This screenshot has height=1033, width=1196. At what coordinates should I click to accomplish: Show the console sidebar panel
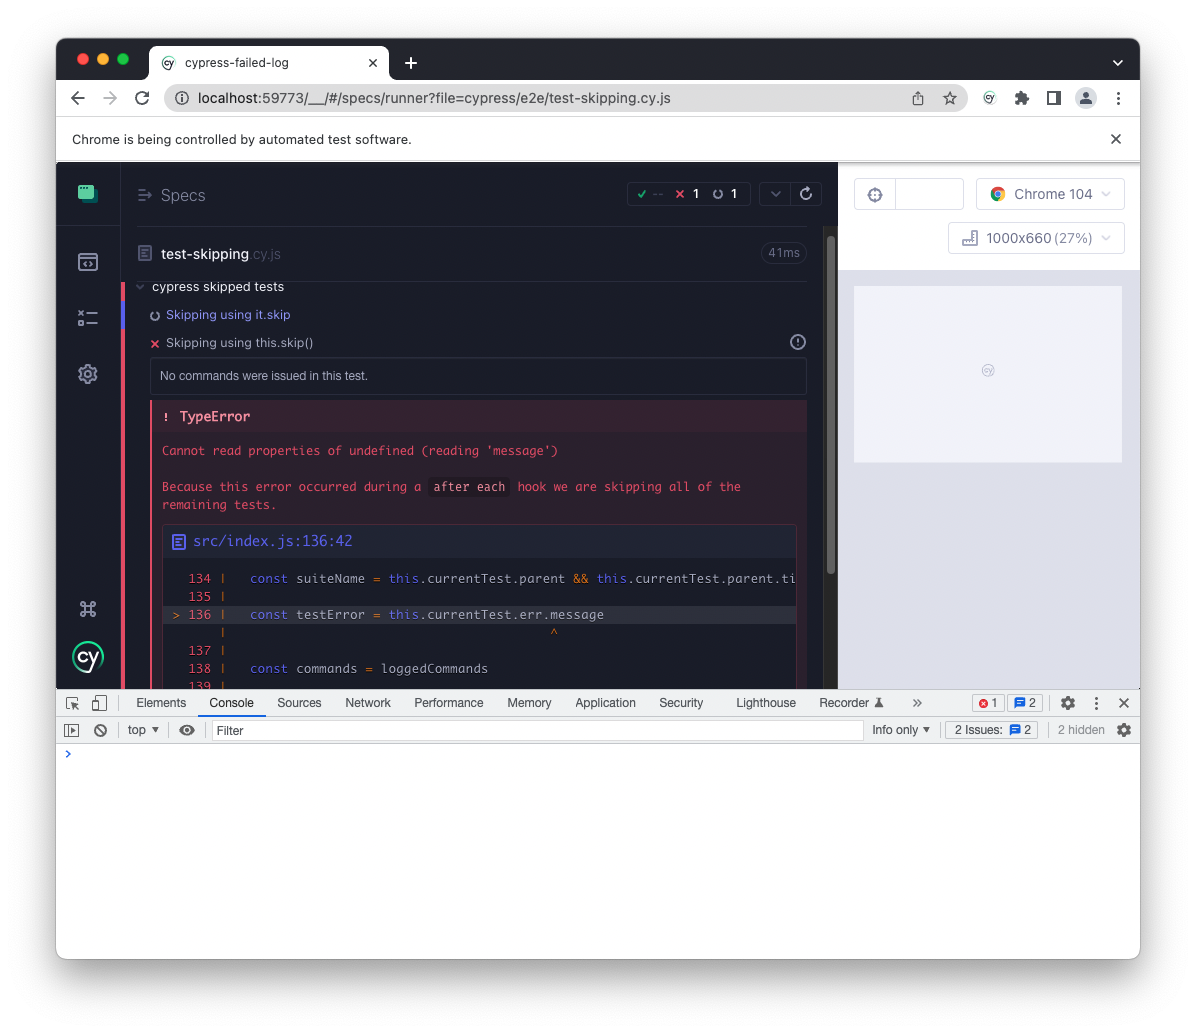pos(72,730)
